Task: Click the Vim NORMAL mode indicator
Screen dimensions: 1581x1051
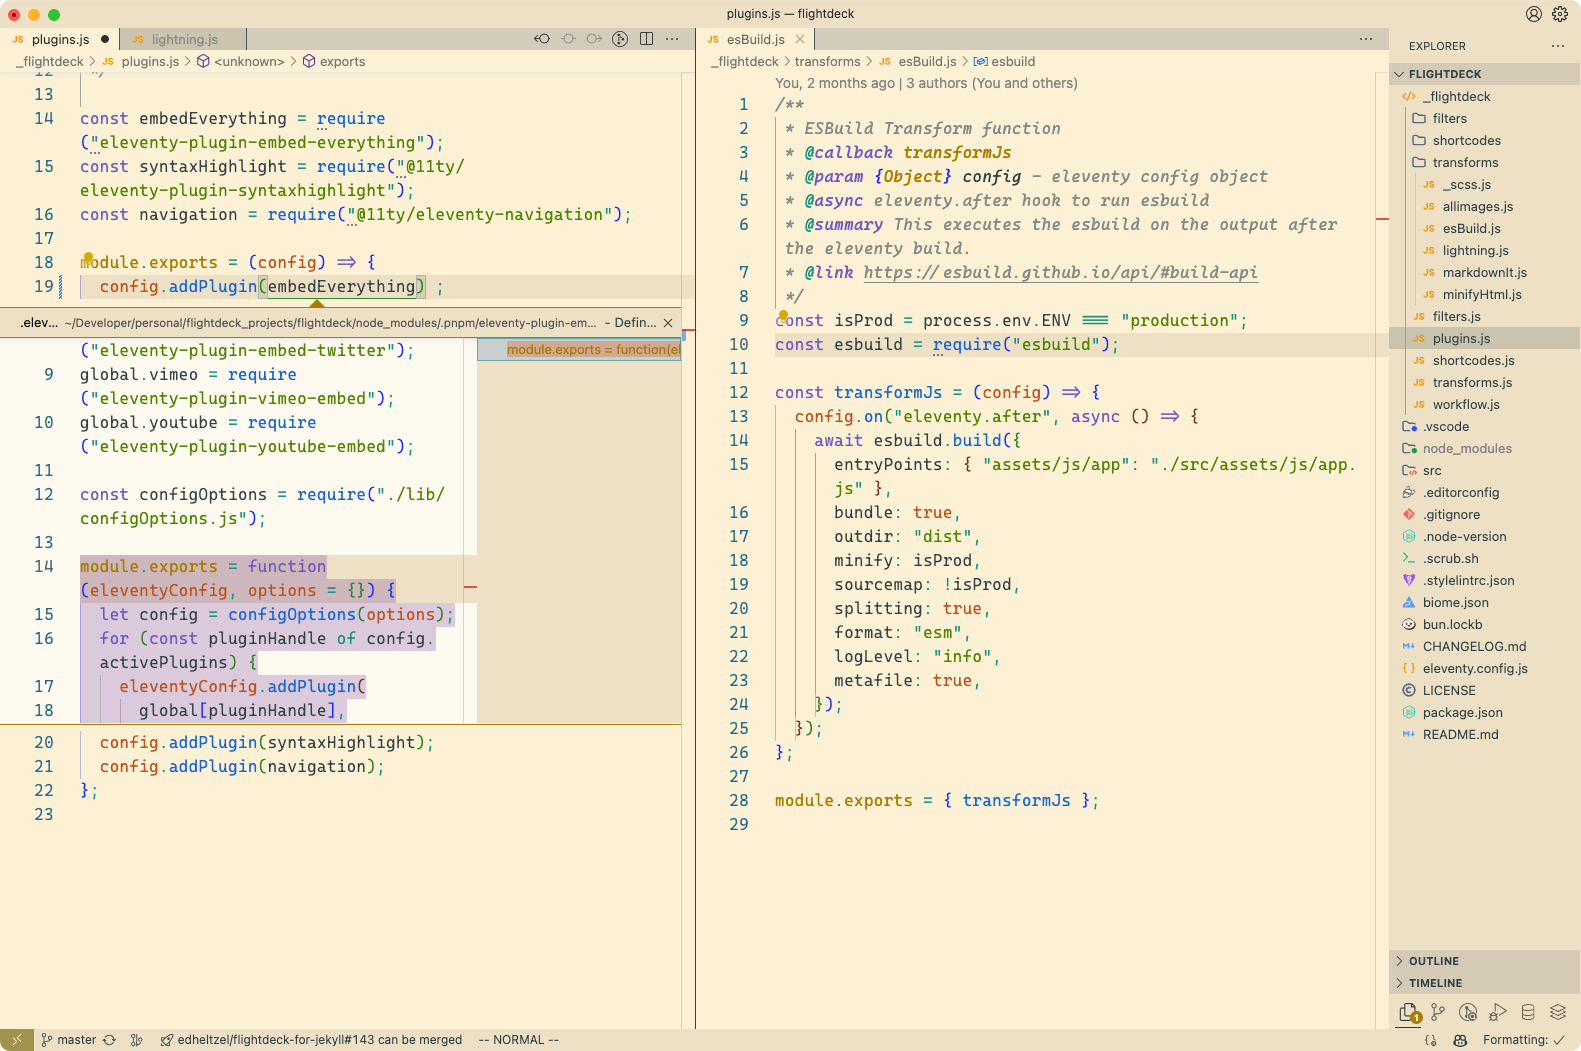Action: pos(518,1040)
